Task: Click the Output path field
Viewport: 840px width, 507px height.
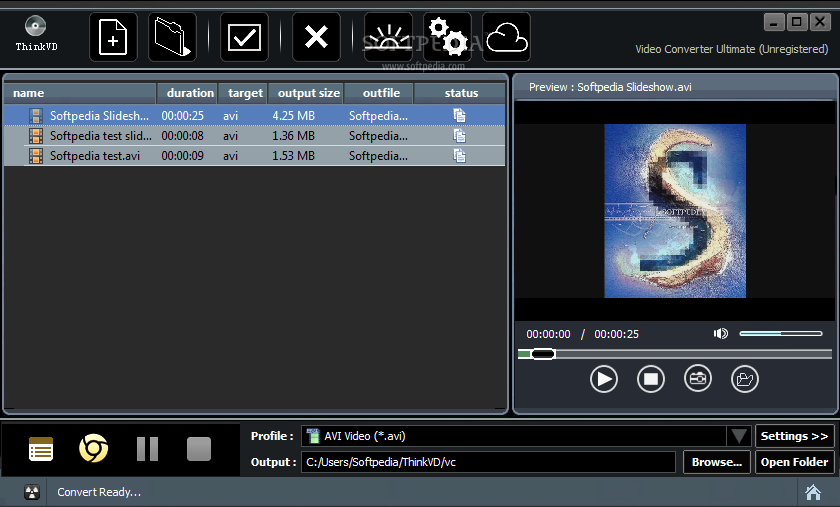Action: pyautogui.click(x=489, y=462)
